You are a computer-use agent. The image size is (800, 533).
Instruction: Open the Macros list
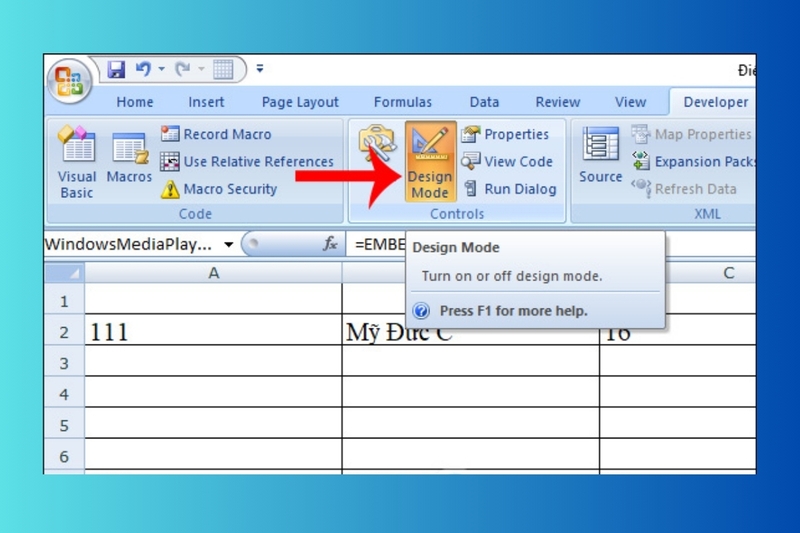[129, 159]
